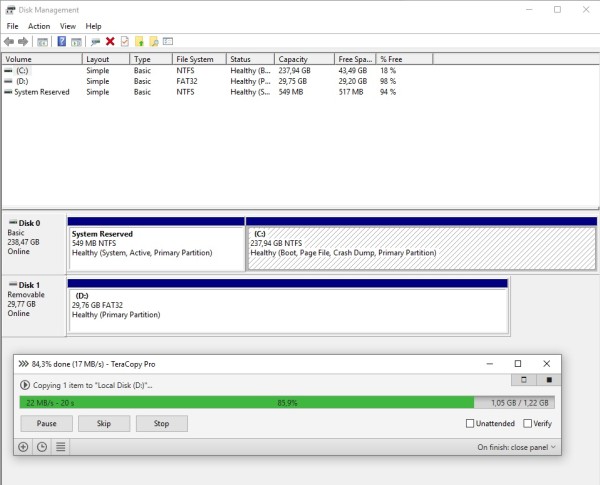
Task: Click the Show/Hide Console Tree toolbar icon
Action: pyautogui.click(x=42, y=42)
